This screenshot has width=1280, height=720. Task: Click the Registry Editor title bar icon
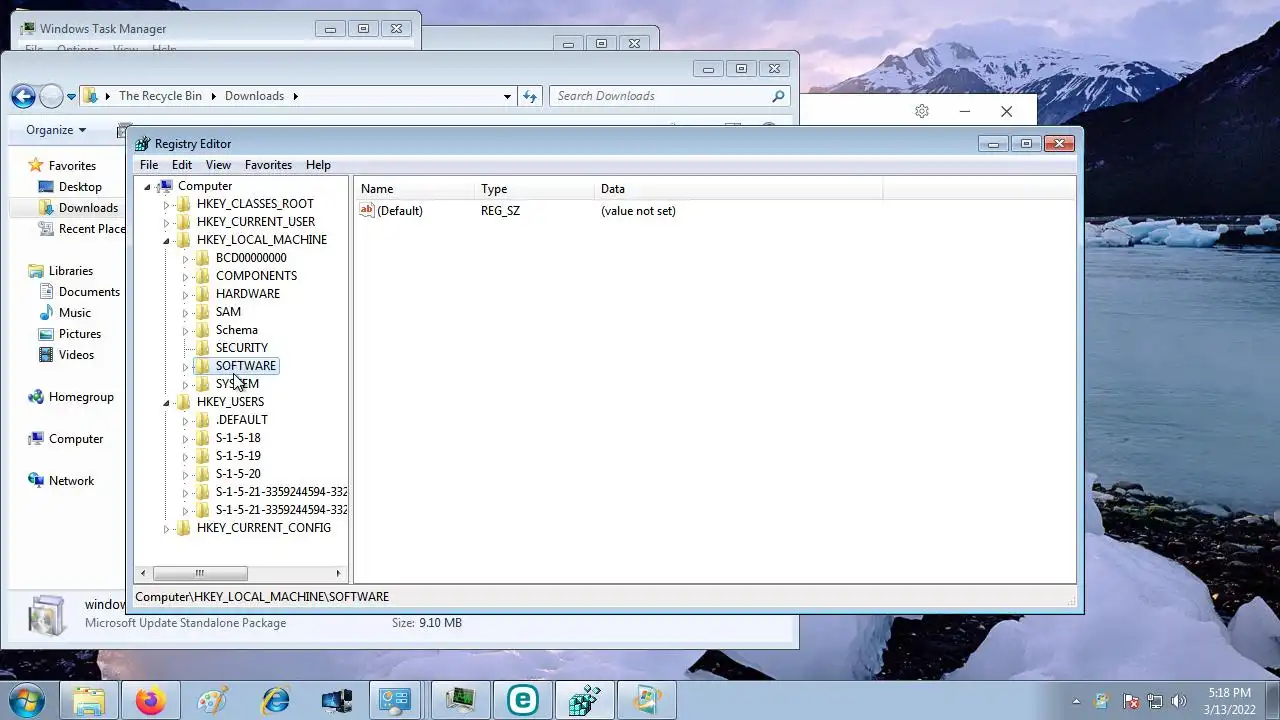point(143,144)
